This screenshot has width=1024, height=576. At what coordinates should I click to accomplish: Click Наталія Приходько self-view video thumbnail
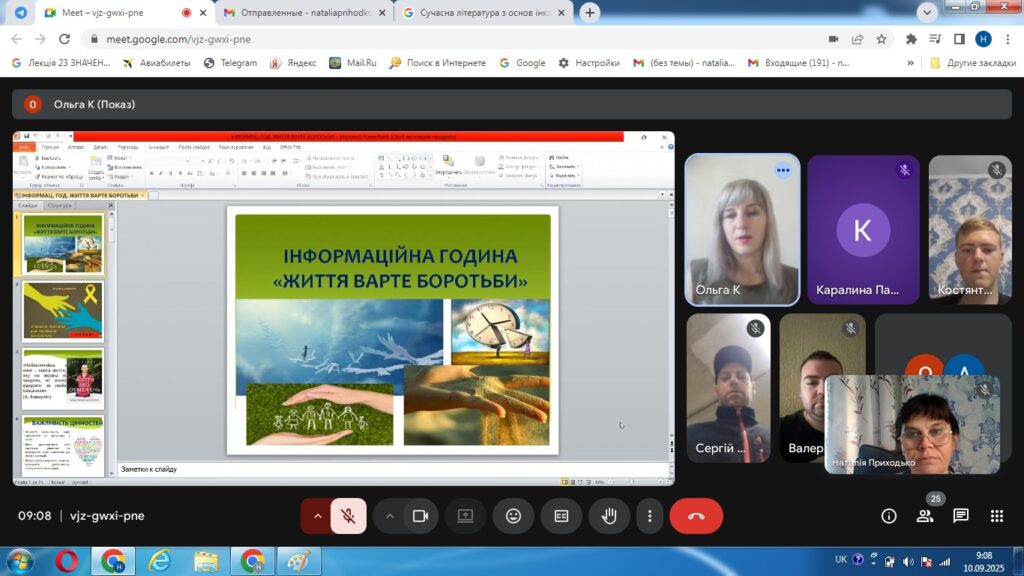click(x=911, y=424)
